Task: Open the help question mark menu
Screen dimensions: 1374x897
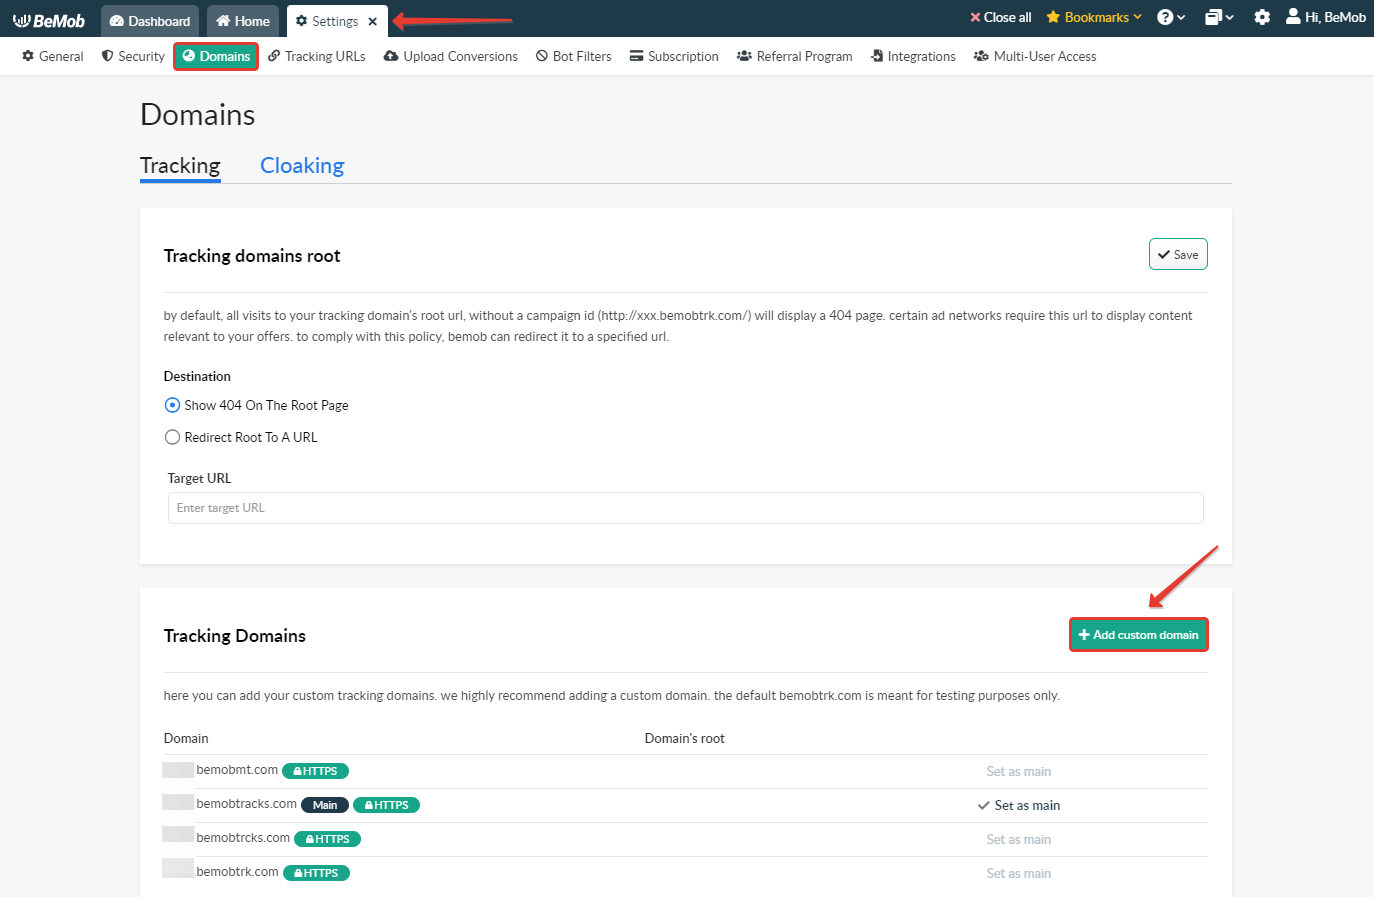Action: pyautogui.click(x=1171, y=17)
